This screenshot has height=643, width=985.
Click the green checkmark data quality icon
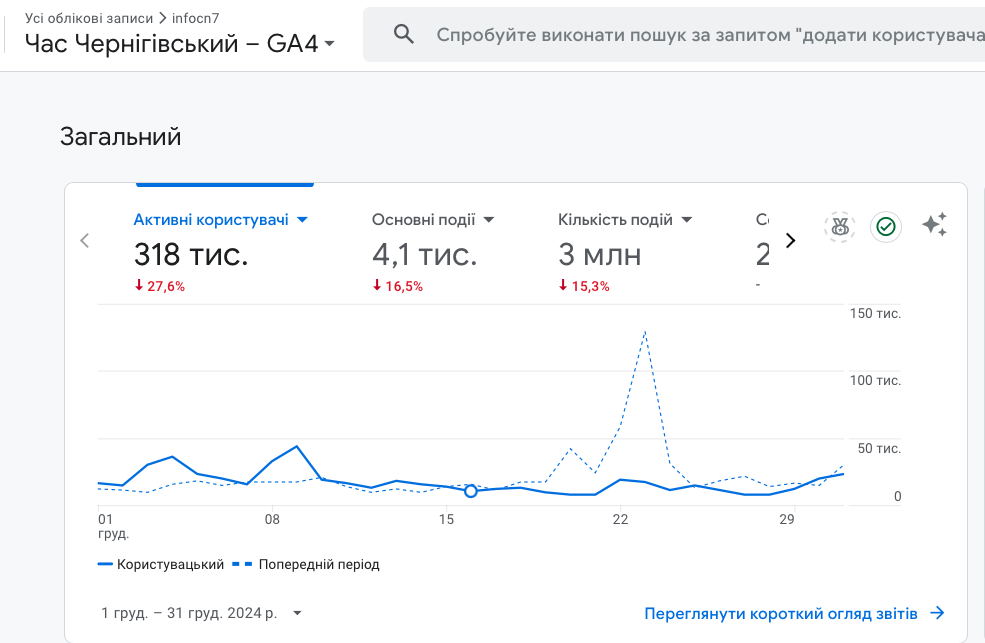[x=885, y=227]
